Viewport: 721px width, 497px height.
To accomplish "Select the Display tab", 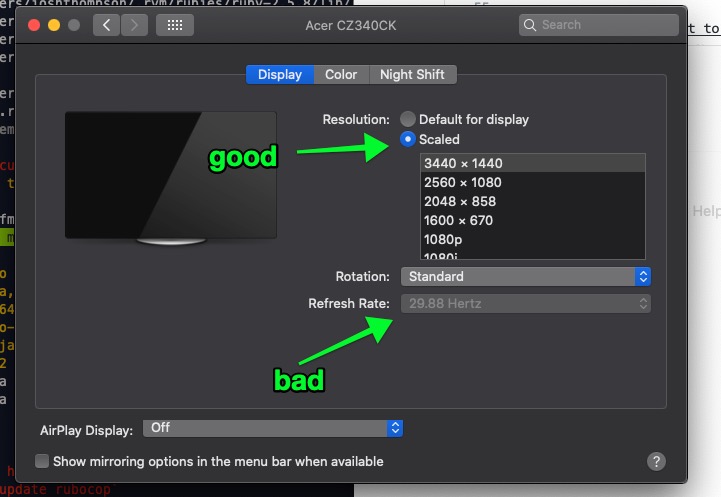I will [x=279, y=75].
